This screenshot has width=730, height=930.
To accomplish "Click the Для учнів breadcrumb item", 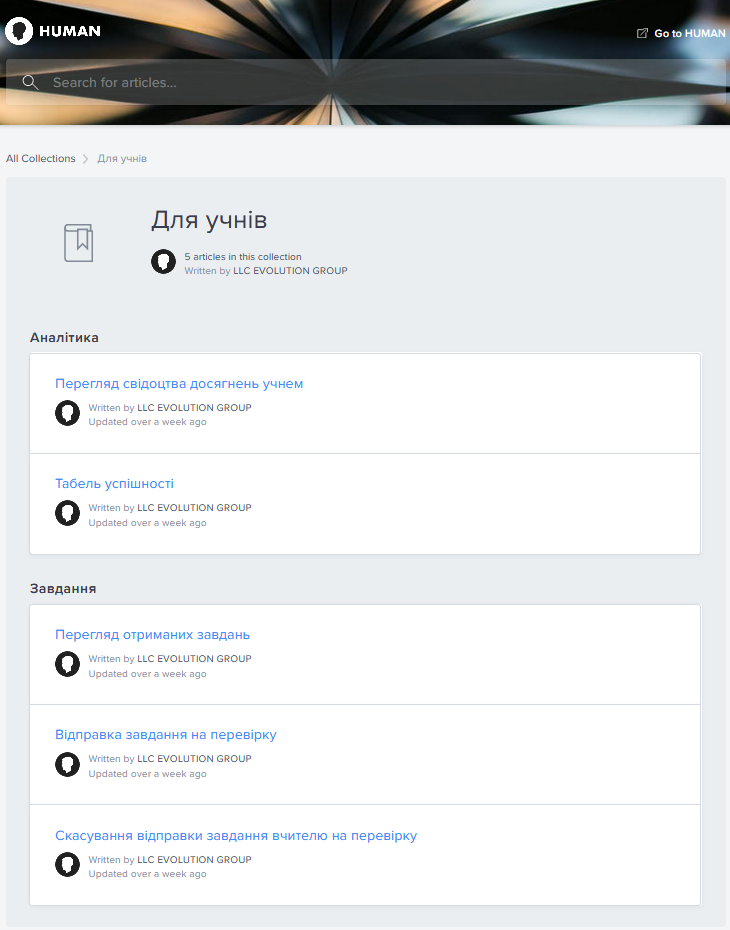I will 122,158.
